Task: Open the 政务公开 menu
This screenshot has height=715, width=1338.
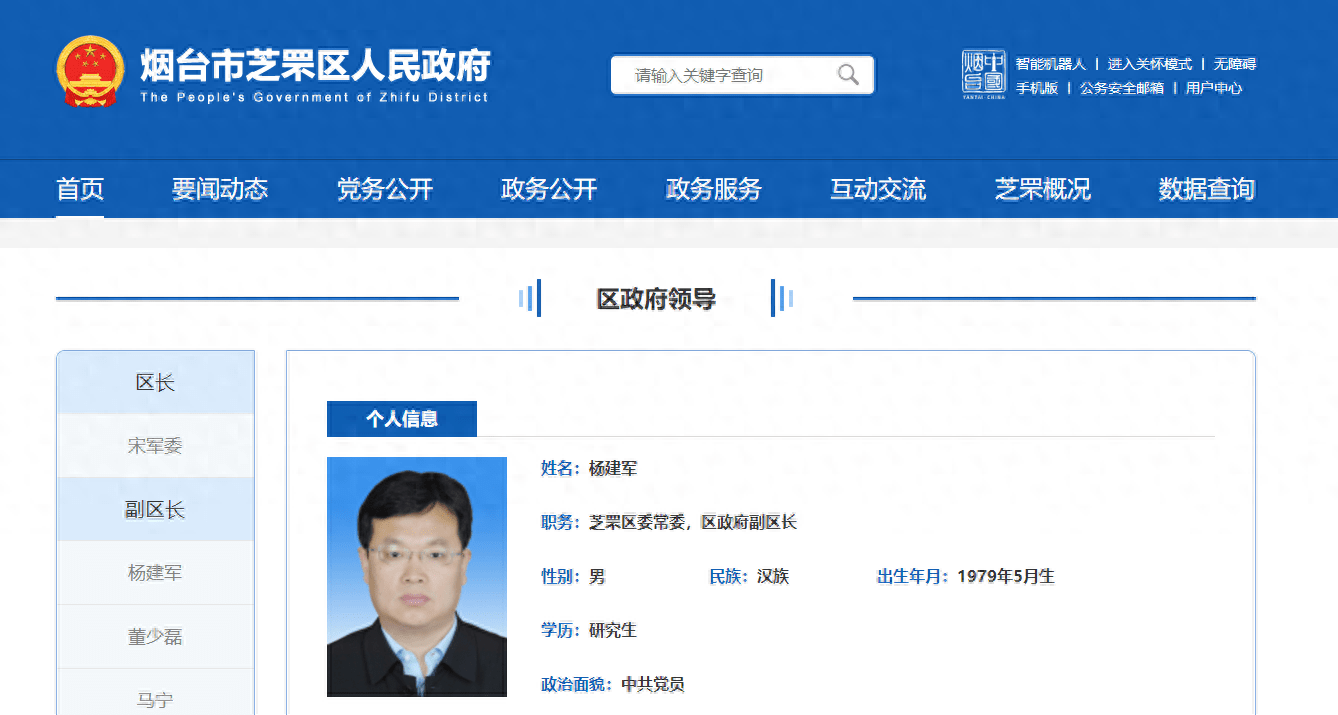Action: (x=549, y=189)
